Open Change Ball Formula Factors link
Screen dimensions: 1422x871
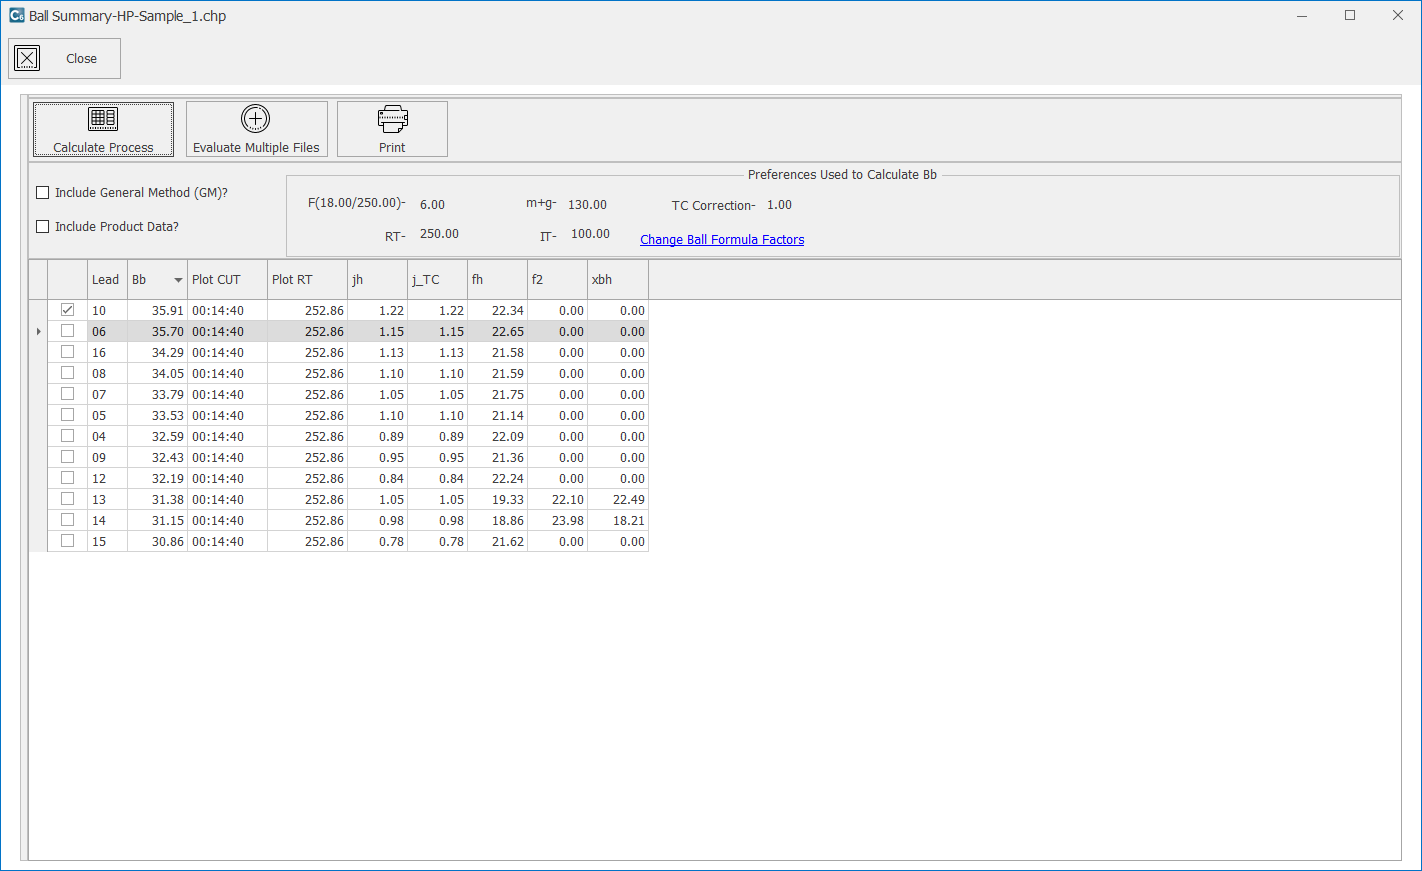tap(722, 240)
